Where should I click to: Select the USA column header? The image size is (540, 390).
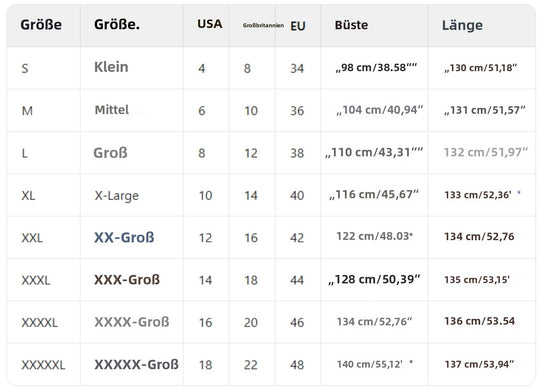tap(210, 24)
